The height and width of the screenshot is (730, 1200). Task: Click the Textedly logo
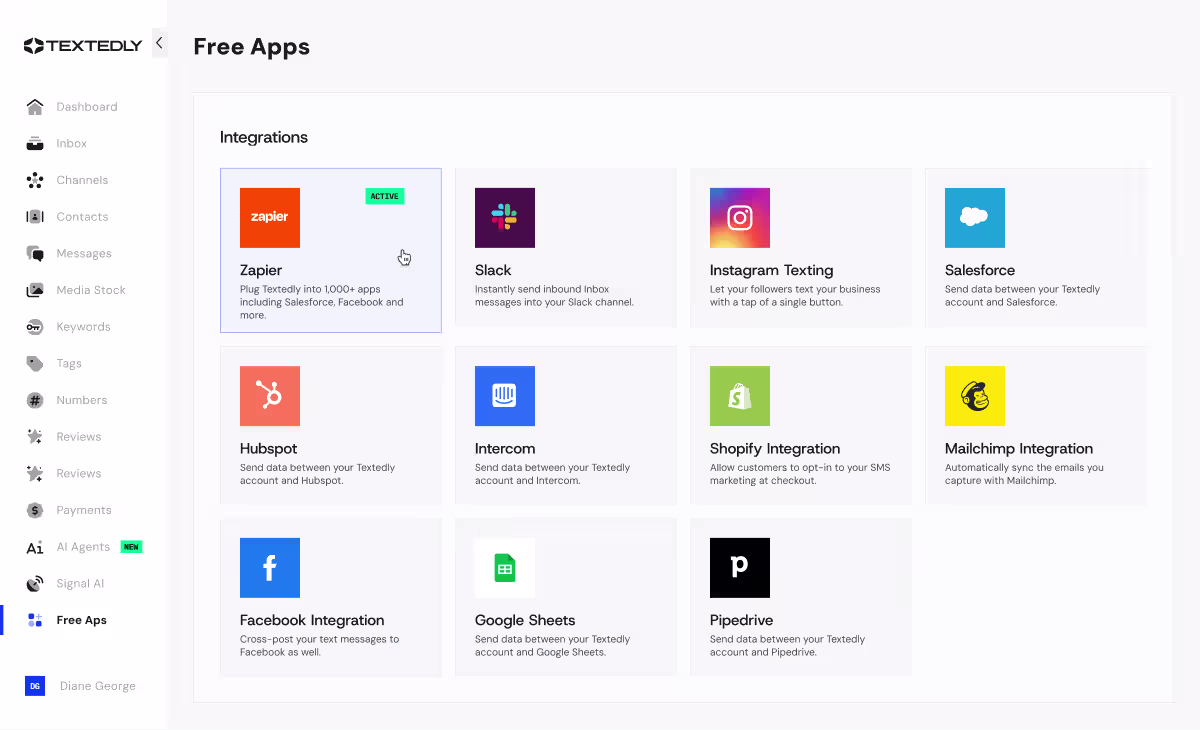coord(83,45)
